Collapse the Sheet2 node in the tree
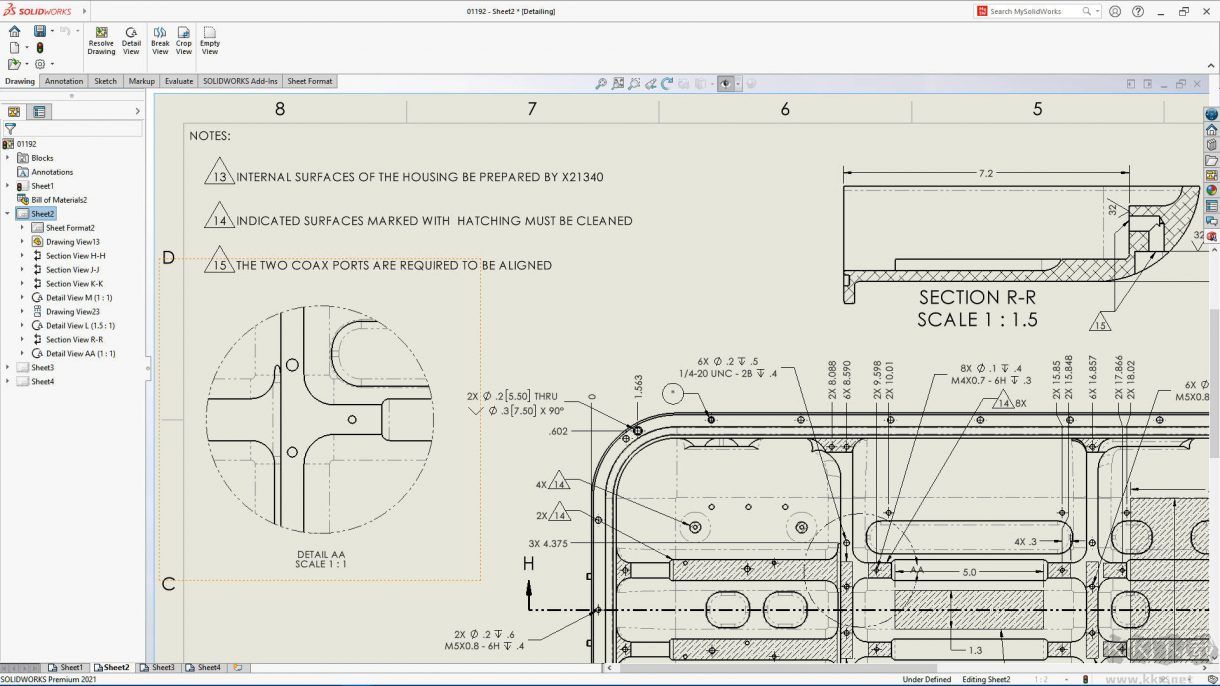The image size is (1220, 686). 8,213
